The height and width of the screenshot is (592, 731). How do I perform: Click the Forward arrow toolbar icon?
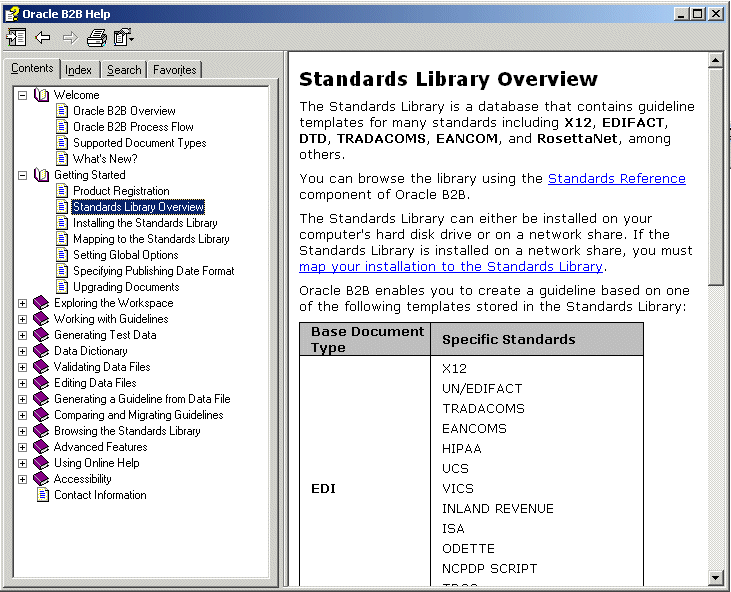(x=70, y=37)
